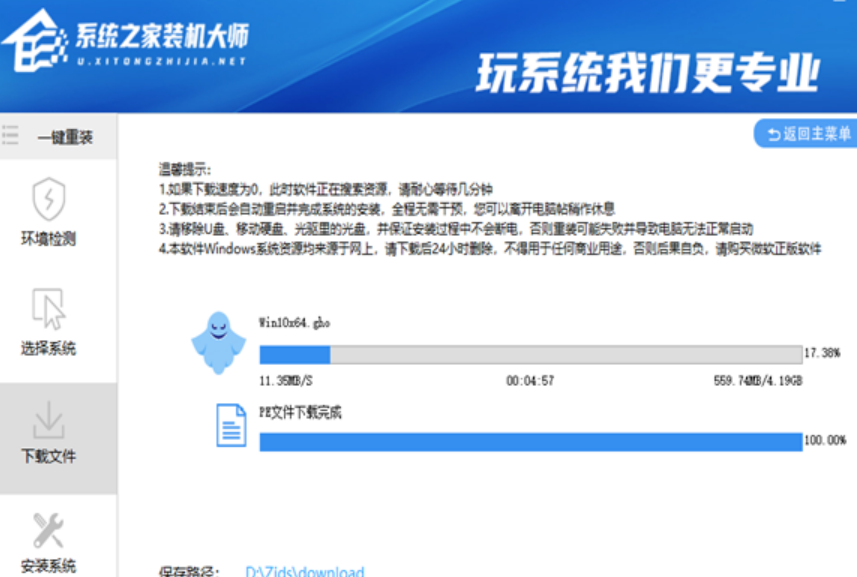
Task: Click the PE文件下载完成 progress bar
Action: [x=530, y=442]
